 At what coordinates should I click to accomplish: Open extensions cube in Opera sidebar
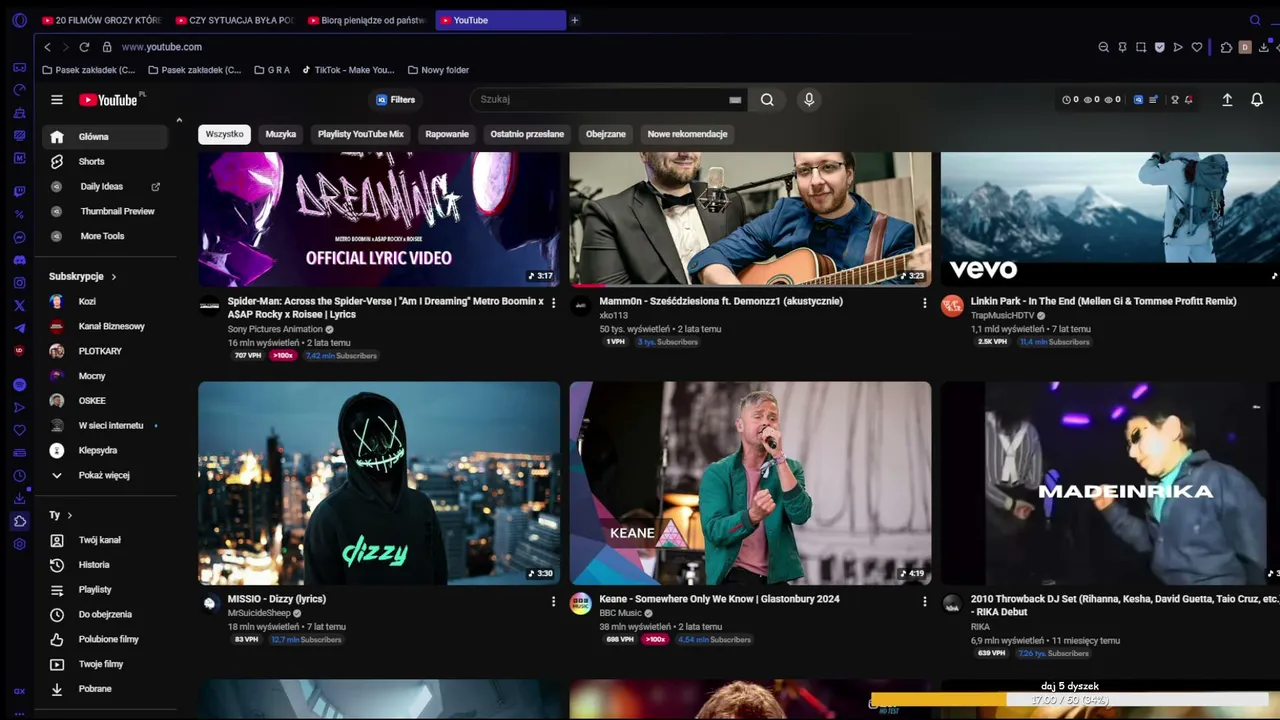19,521
